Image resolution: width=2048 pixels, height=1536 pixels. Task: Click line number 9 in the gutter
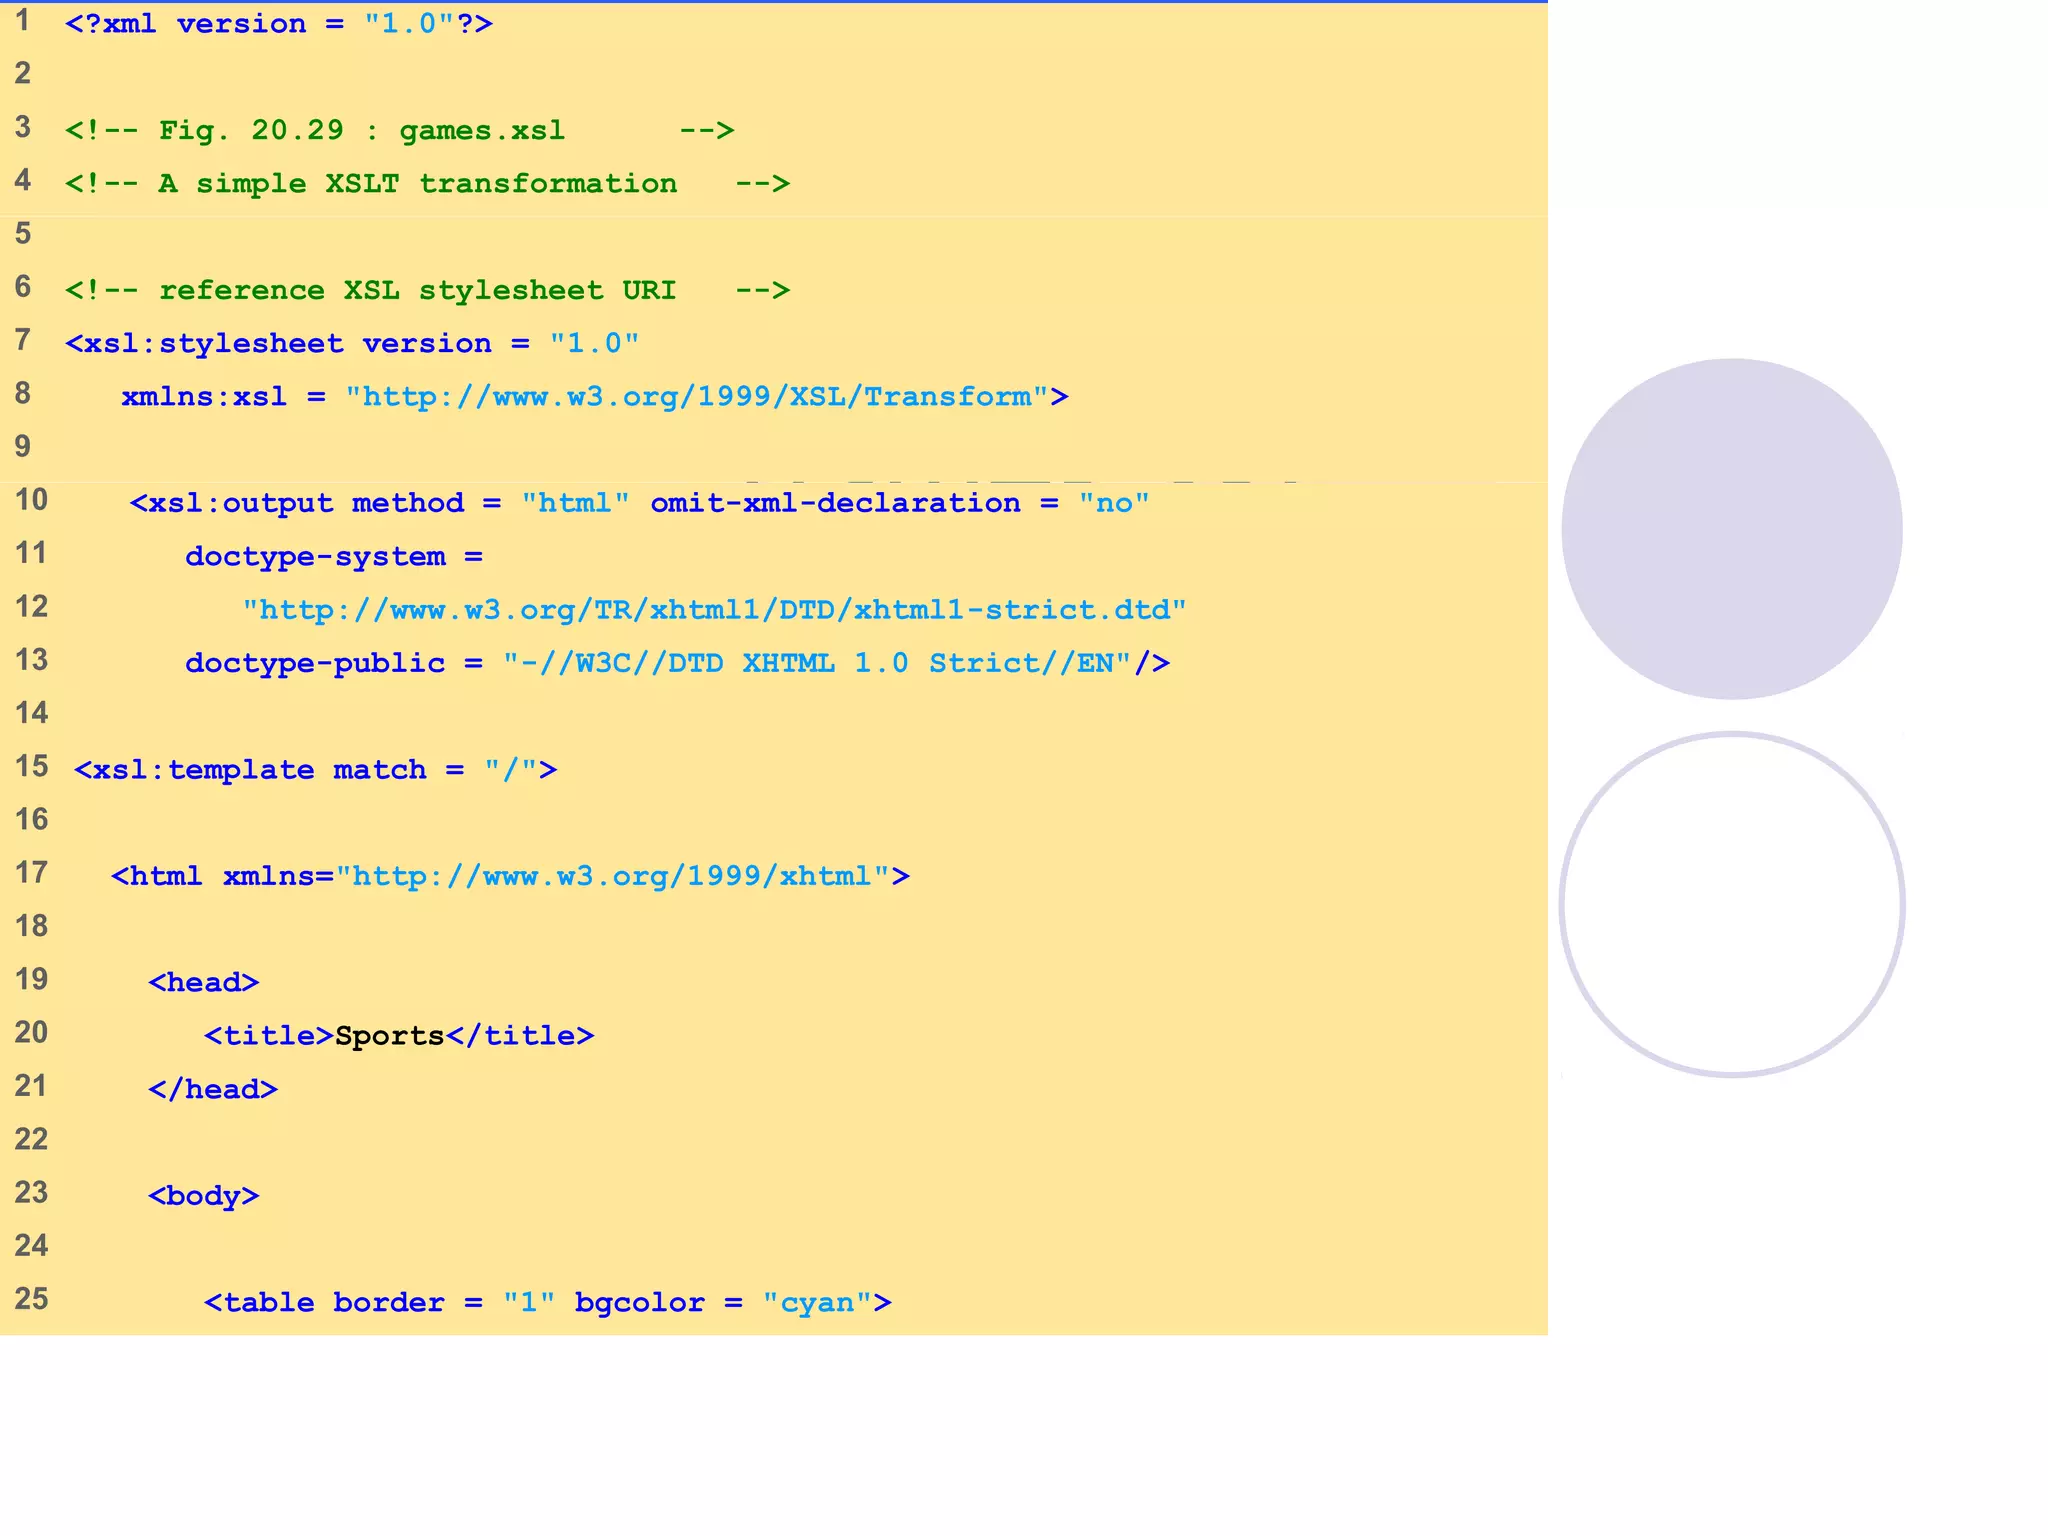coord(23,446)
